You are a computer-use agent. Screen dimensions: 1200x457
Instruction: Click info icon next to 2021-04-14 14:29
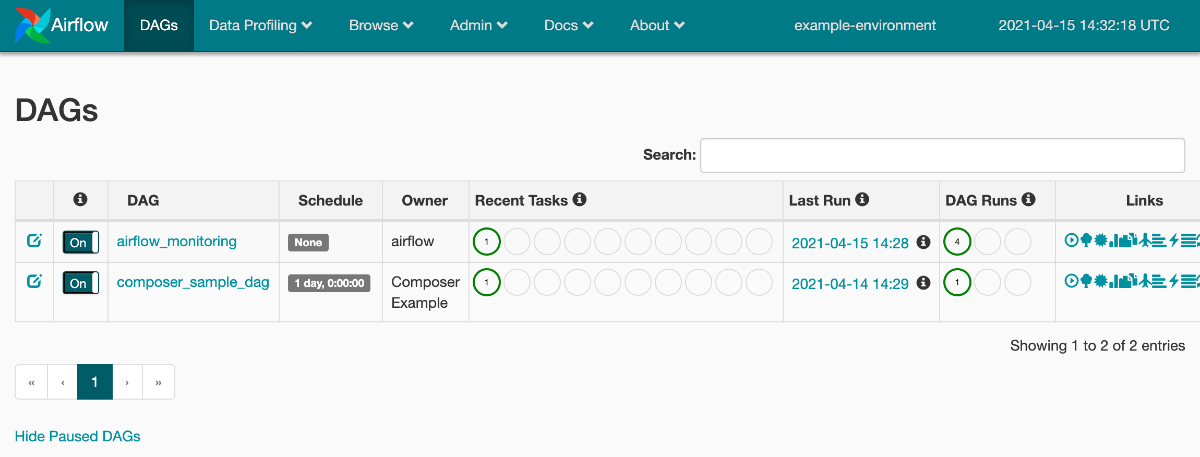point(923,283)
